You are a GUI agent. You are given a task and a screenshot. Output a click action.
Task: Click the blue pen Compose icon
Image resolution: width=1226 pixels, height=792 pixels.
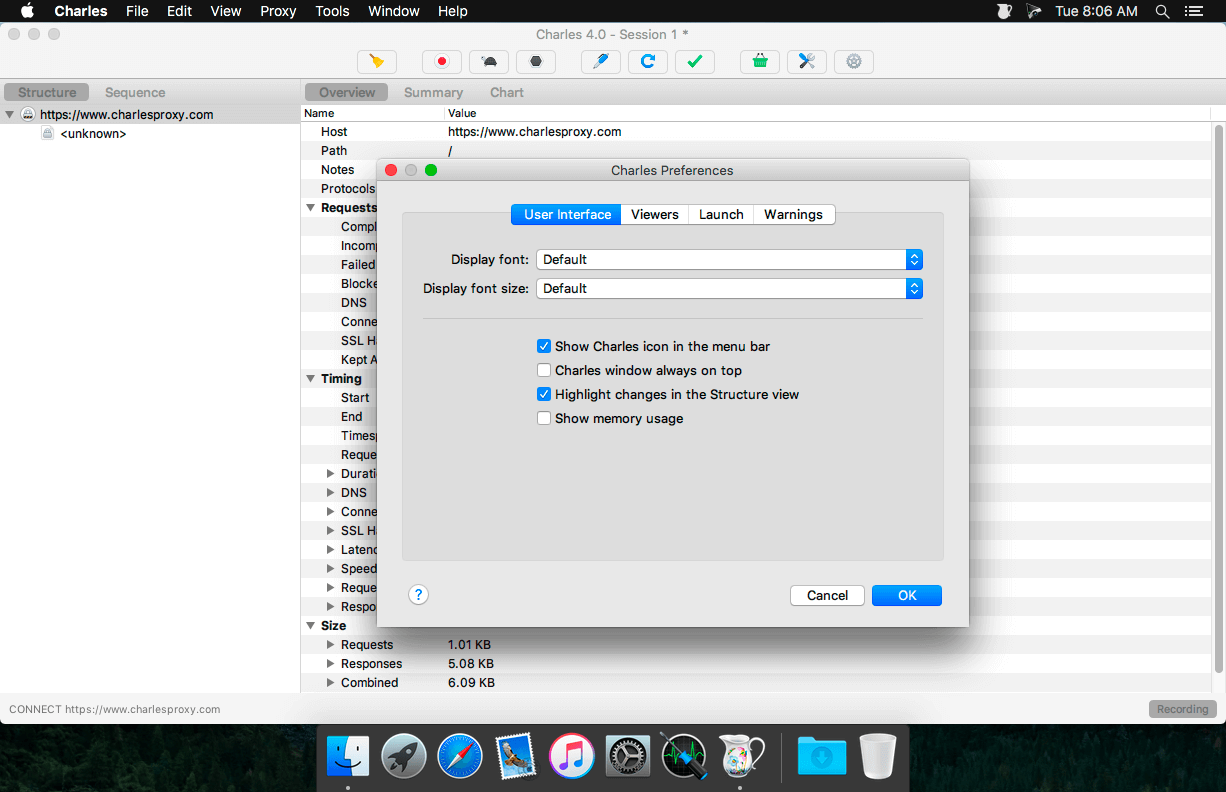pos(601,62)
